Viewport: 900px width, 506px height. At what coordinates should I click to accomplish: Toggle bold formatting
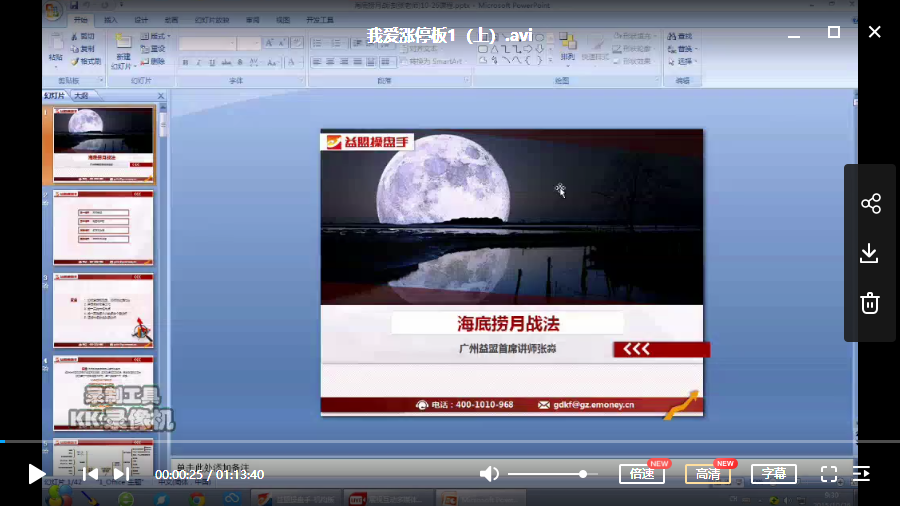tap(185, 62)
